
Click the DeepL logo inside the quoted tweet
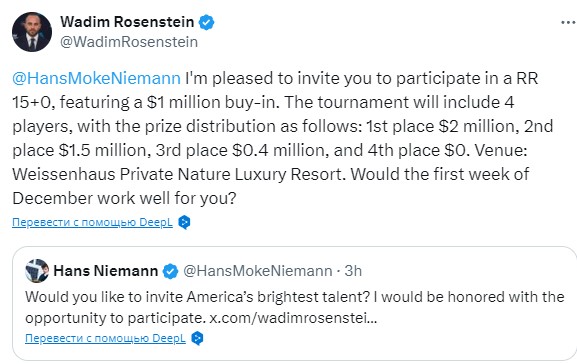[197, 338]
